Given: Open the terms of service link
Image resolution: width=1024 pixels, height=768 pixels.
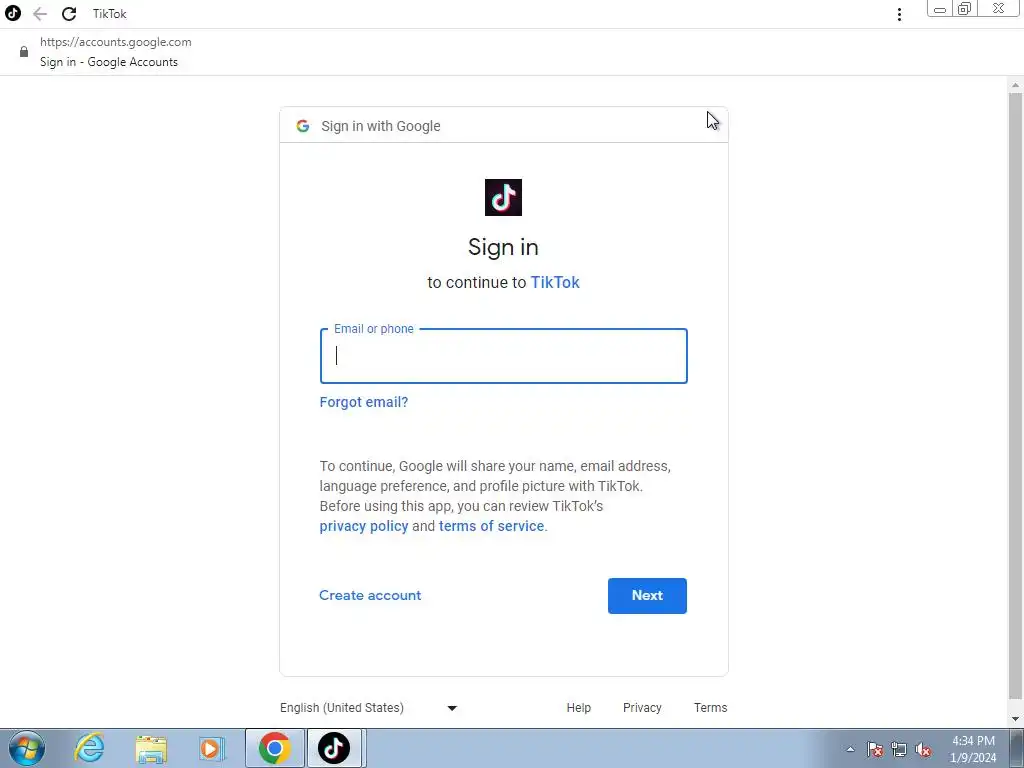Looking at the screenshot, I should (491, 526).
